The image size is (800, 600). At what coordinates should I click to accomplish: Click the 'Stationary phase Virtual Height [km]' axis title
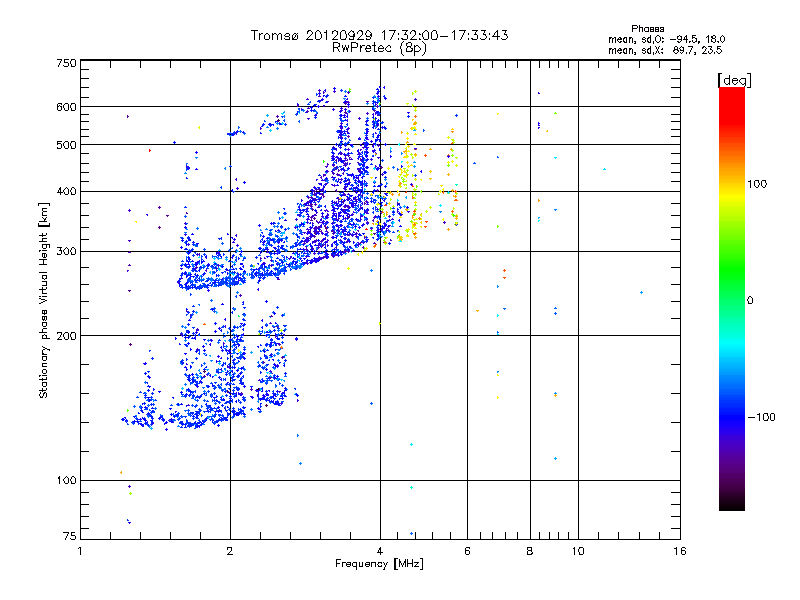click(x=43, y=301)
